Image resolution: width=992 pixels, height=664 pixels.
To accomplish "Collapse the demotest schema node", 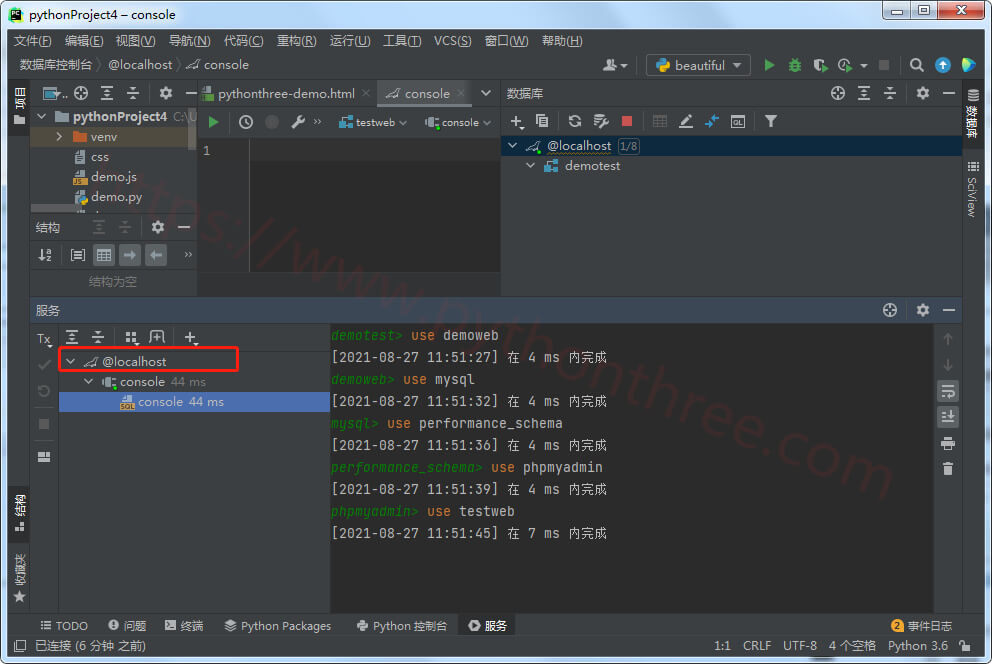I will click(x=530, y=166).
